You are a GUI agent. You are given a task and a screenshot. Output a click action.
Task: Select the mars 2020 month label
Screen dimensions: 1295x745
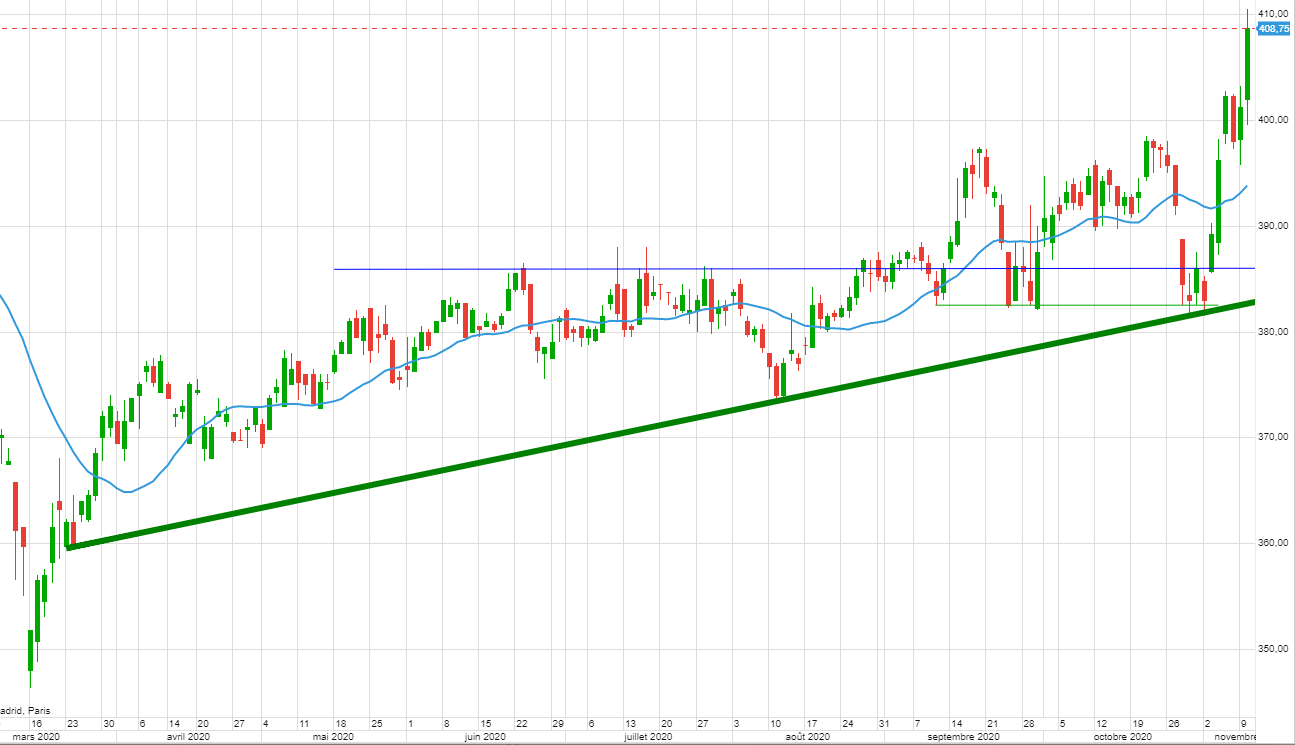37,737
